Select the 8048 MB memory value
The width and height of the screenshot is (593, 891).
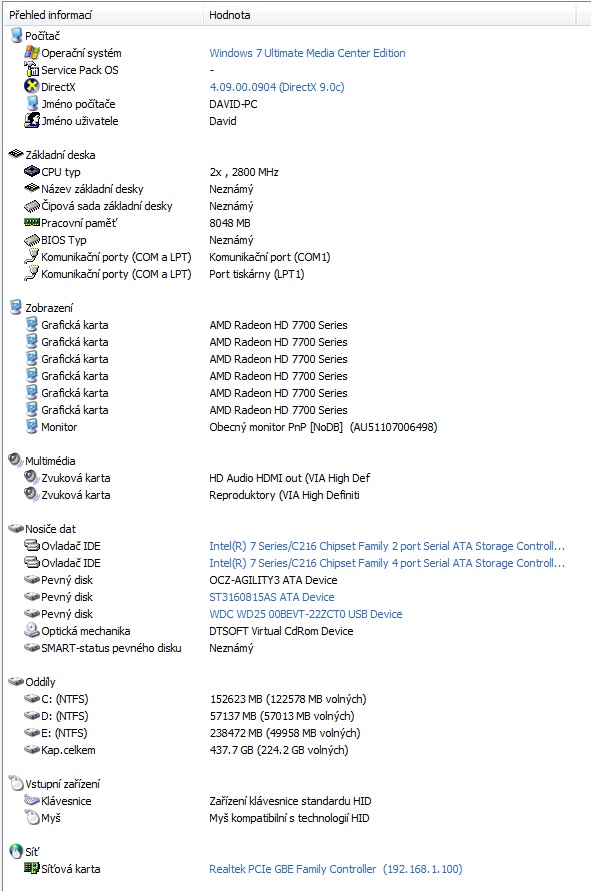click(229, 223)
